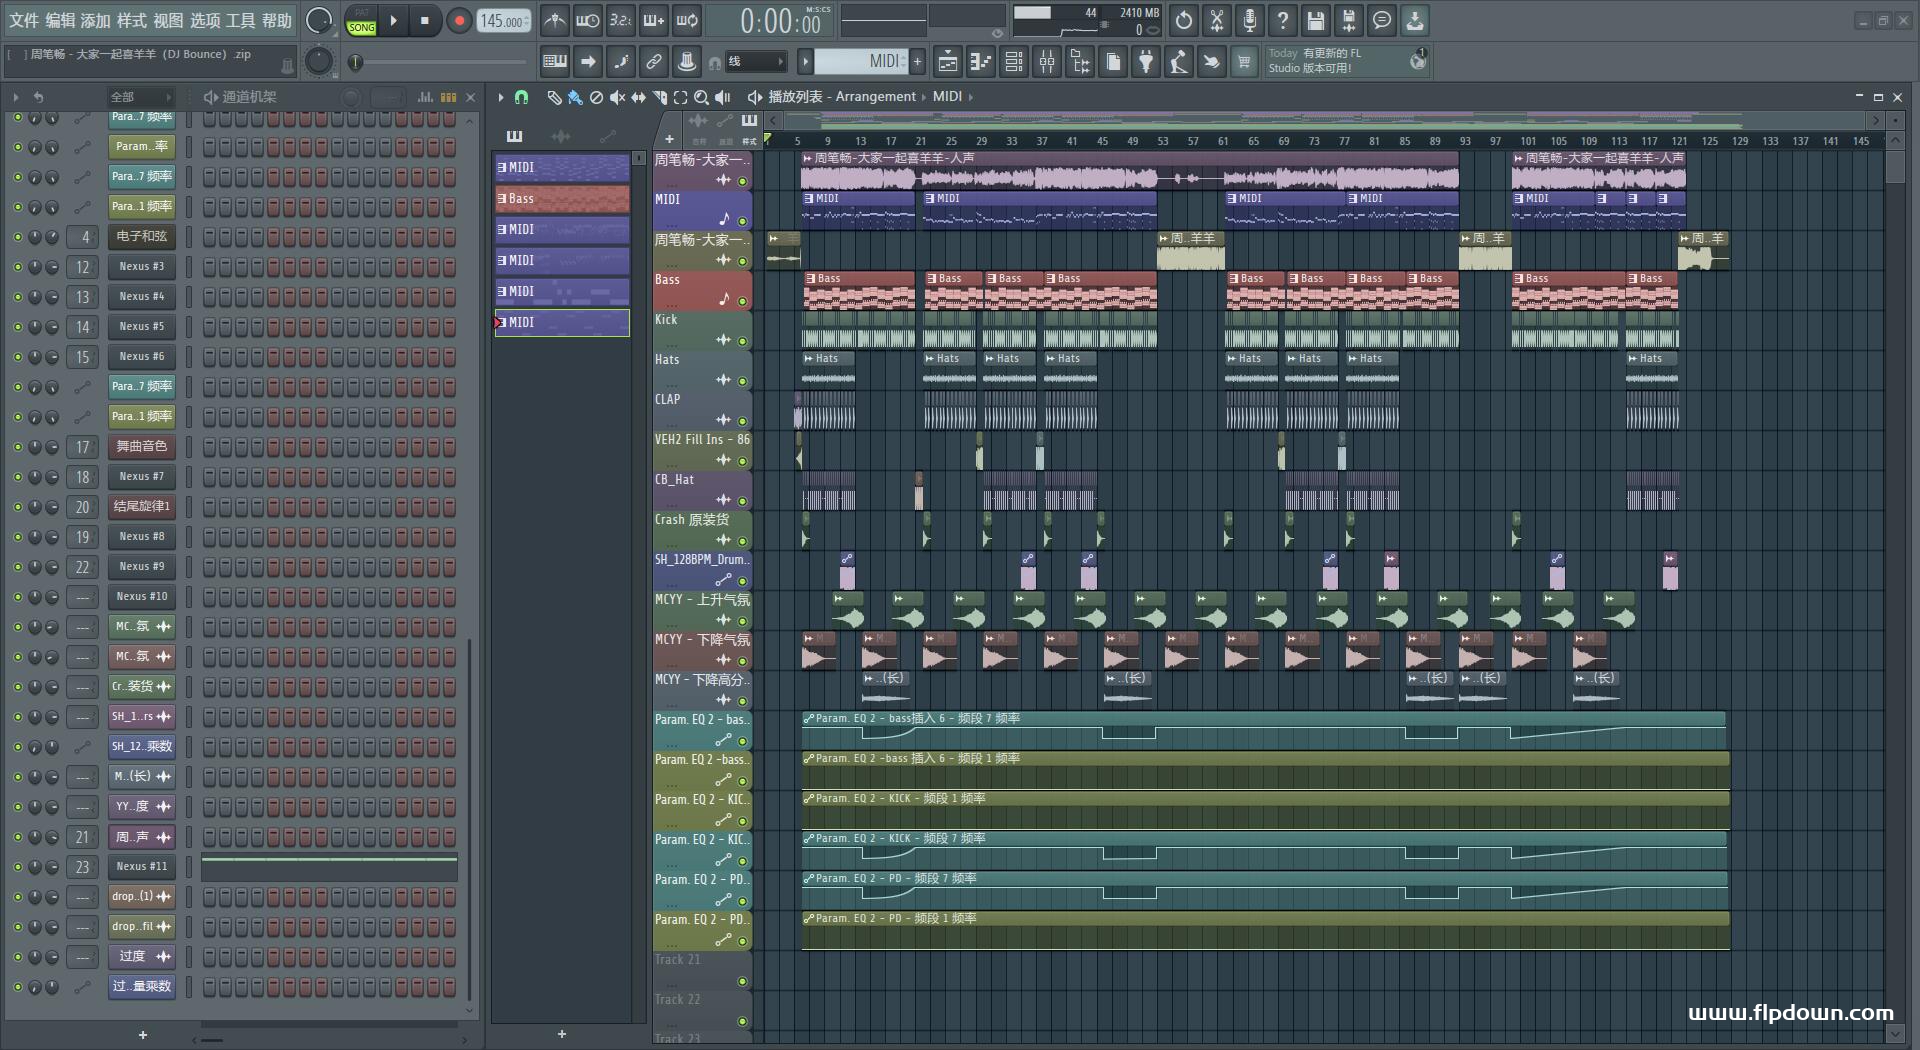The width and height of the screenshot is (1920, 1050).
Task: Click the FL Studio update available notification
Action: [x=1346, y=61]
